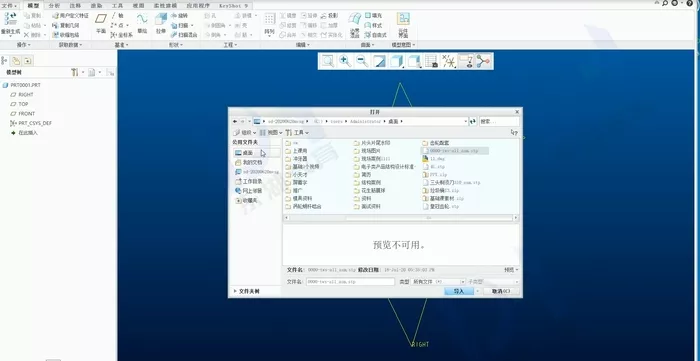
Task: Select 桌面 (Desktop) in common folders
Action: [x=256, y=153]
